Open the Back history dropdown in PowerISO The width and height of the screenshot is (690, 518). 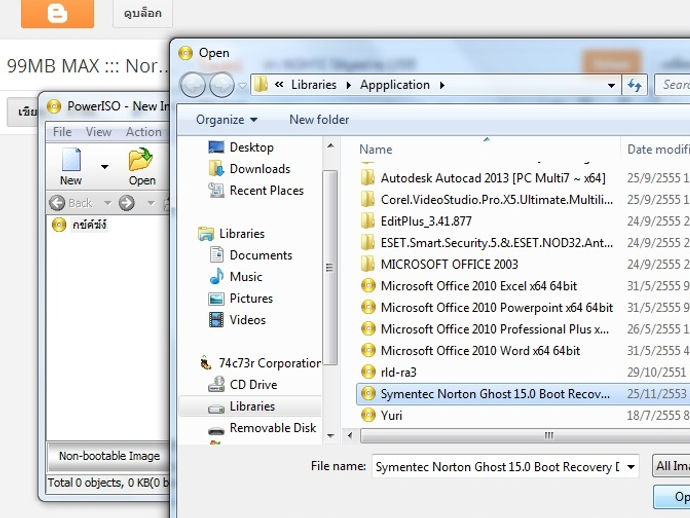107,203
